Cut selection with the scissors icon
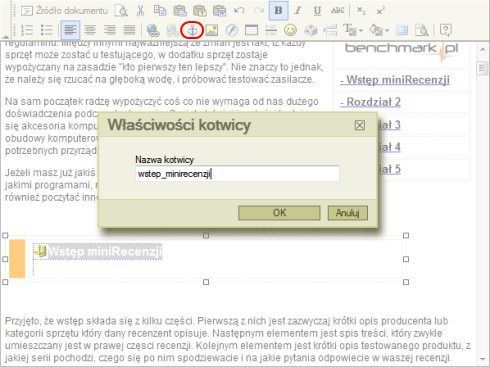 140,11
